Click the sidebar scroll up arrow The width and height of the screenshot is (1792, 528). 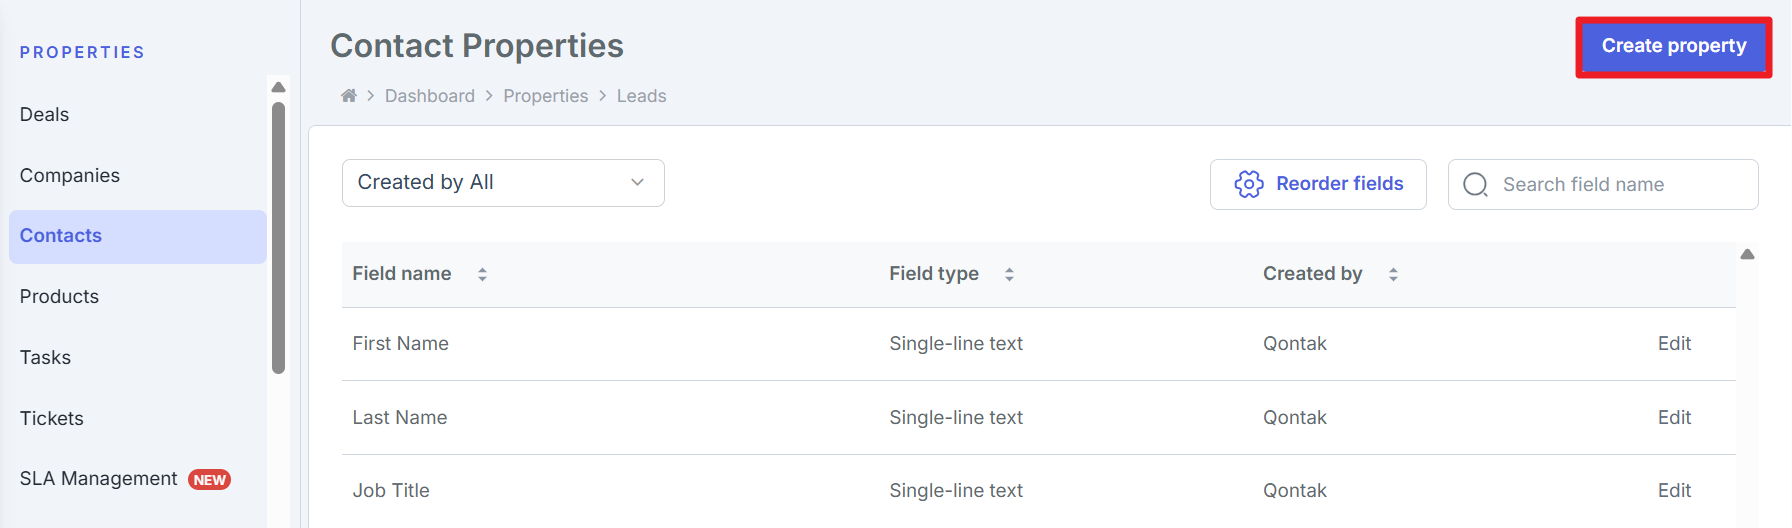pyautogui.click(x=279, y=87)
